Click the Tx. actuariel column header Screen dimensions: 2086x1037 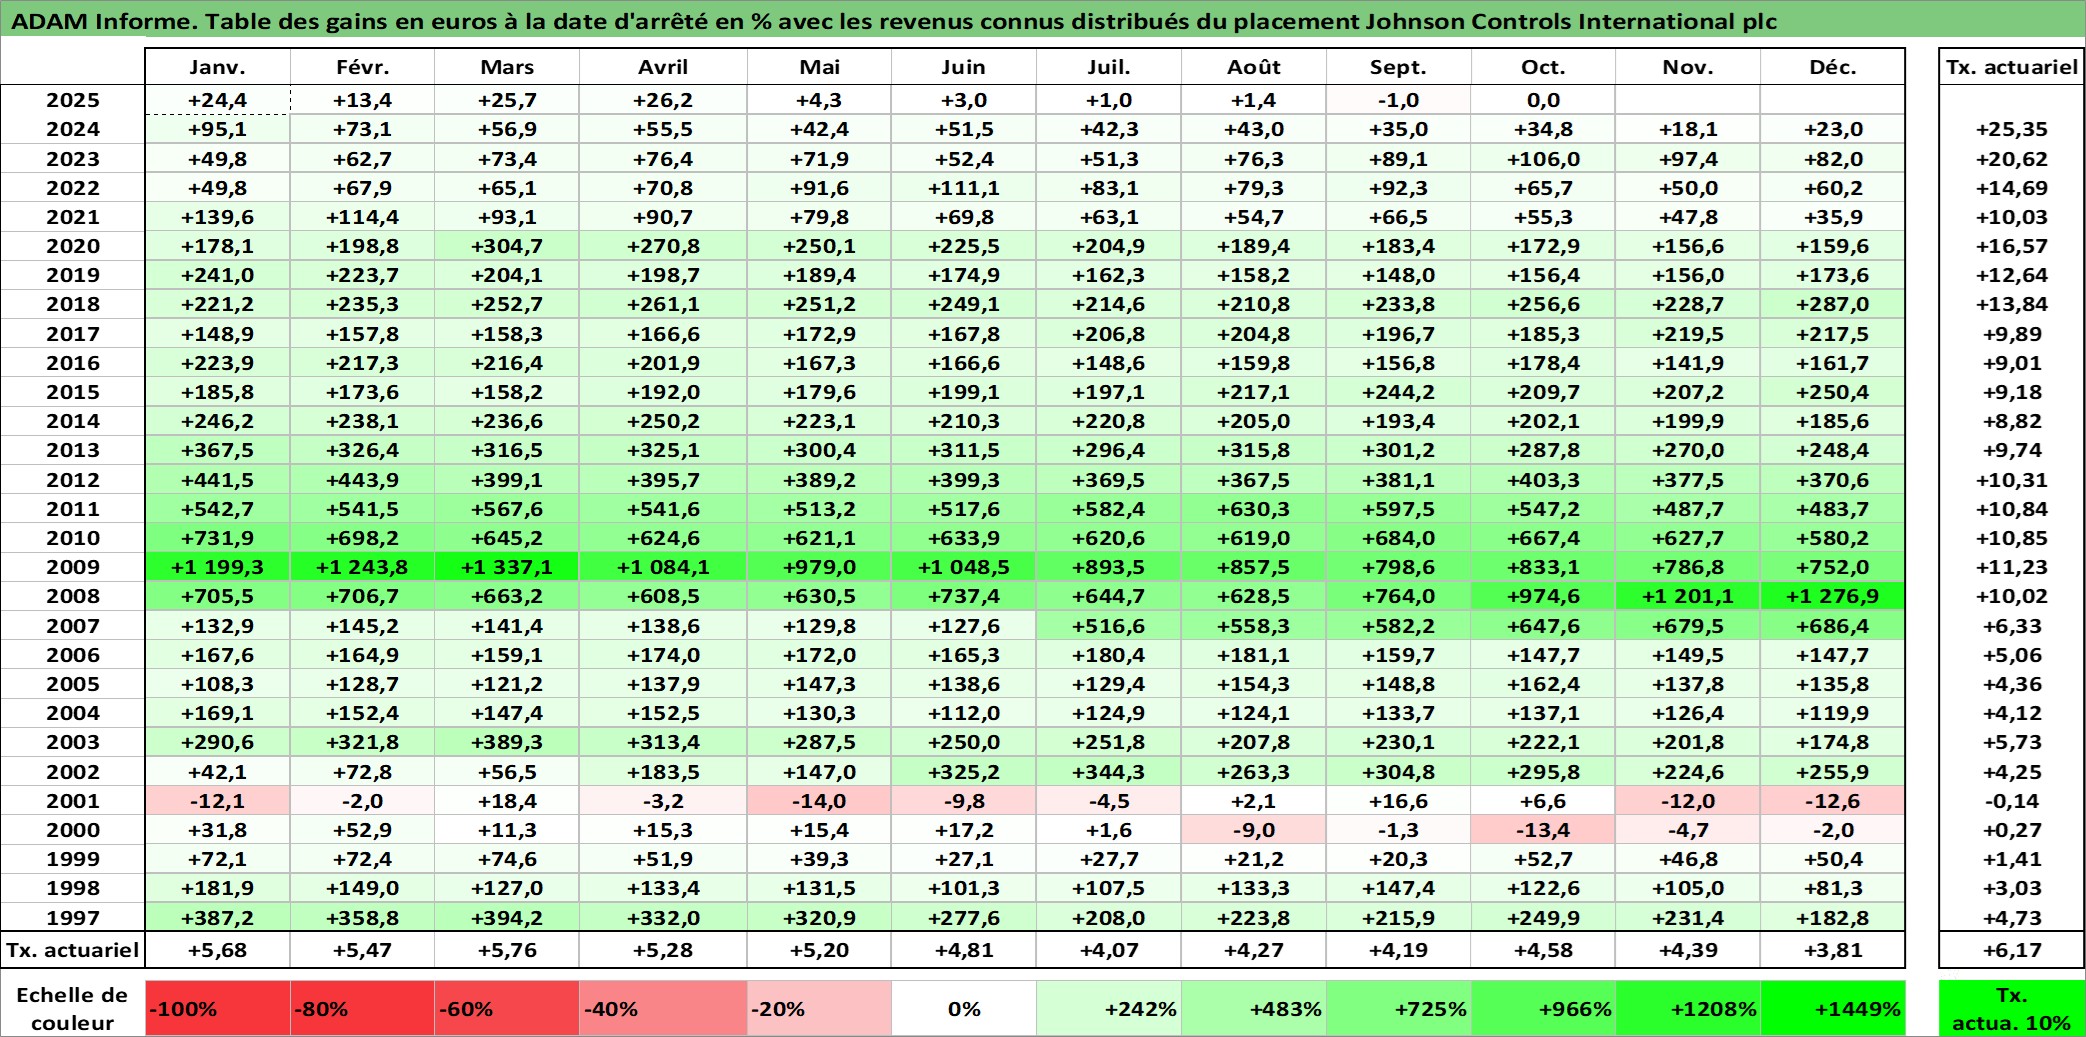click(2012, 67)
